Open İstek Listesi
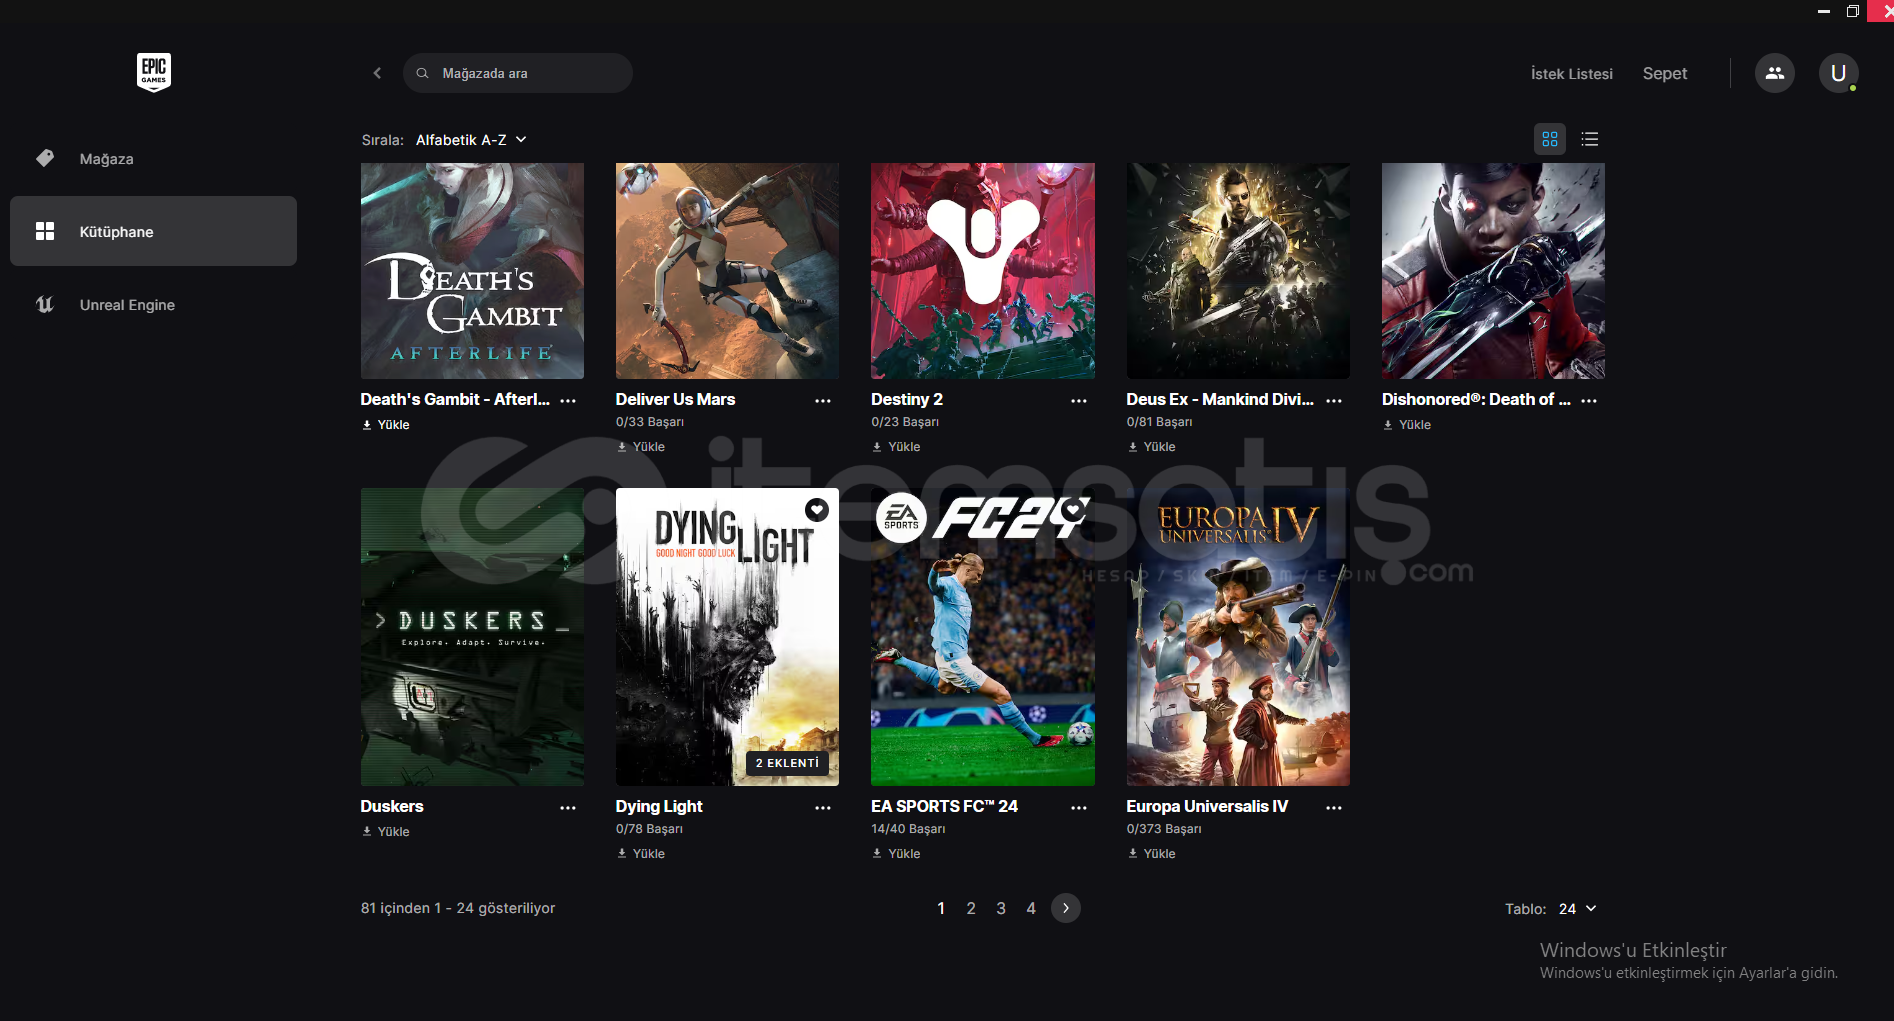Screen dimensions: 1894x1021 (1572, 74)
